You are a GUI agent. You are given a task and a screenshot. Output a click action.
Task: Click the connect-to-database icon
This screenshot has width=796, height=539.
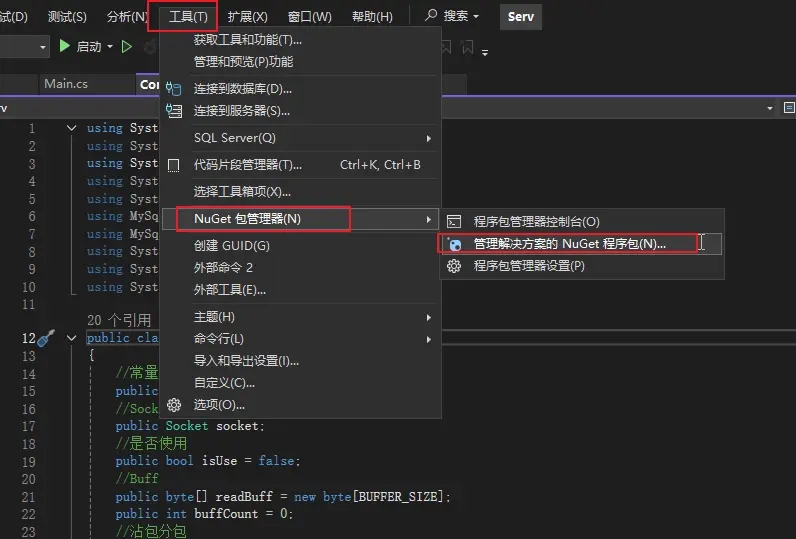tap(174, 89)
